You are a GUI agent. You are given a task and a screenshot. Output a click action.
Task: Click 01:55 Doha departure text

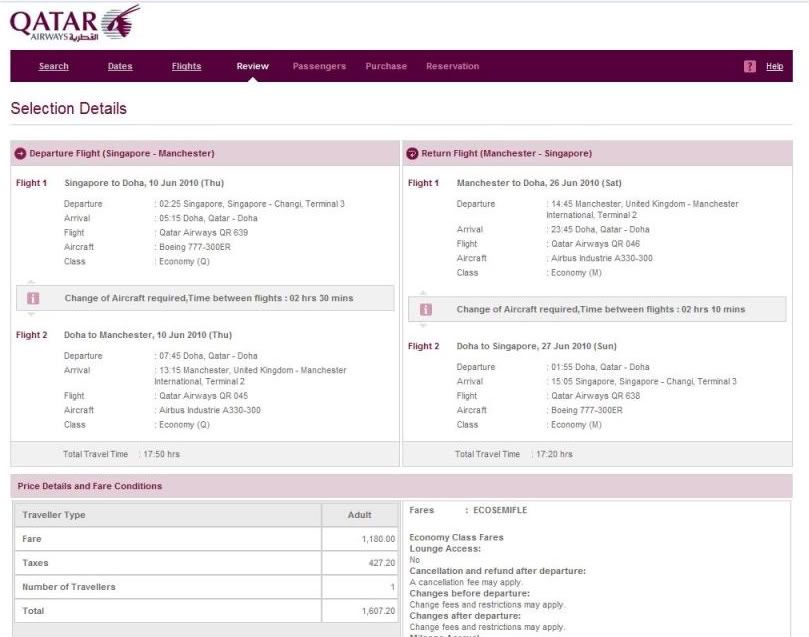tap(601, 367)
